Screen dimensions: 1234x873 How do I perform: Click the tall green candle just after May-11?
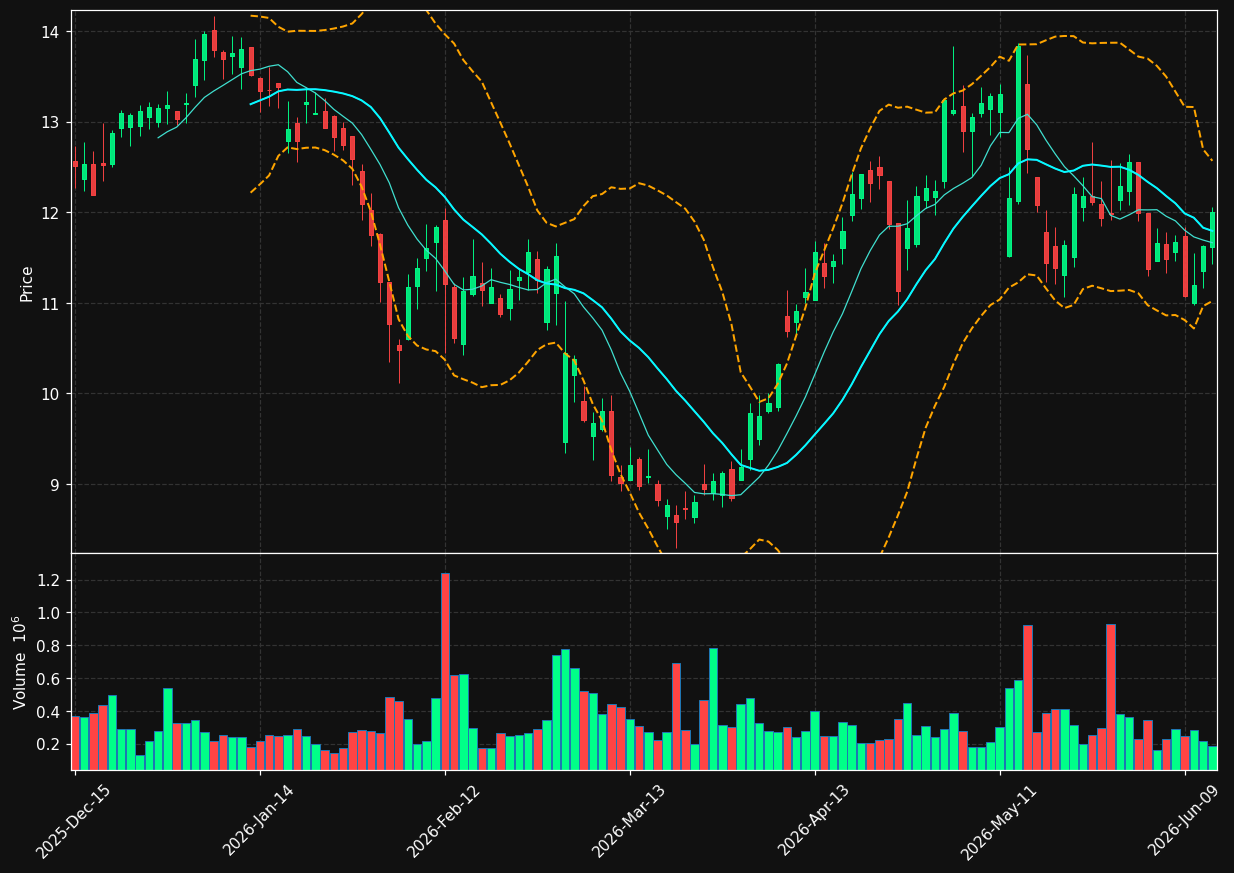(x=1018, y=123)
